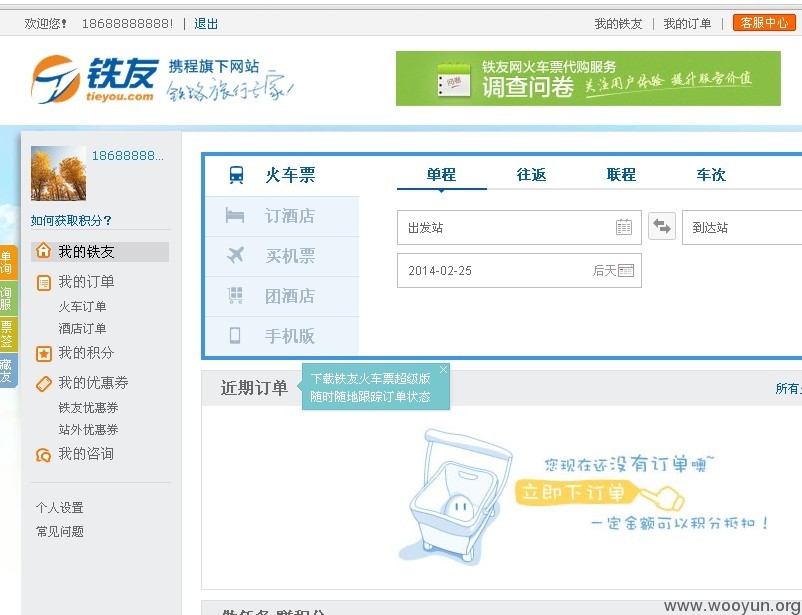Click the order list icon beside 我的订单
Image resolution: width=802 pixels, height=615 pixels.
tap(44, 282)
